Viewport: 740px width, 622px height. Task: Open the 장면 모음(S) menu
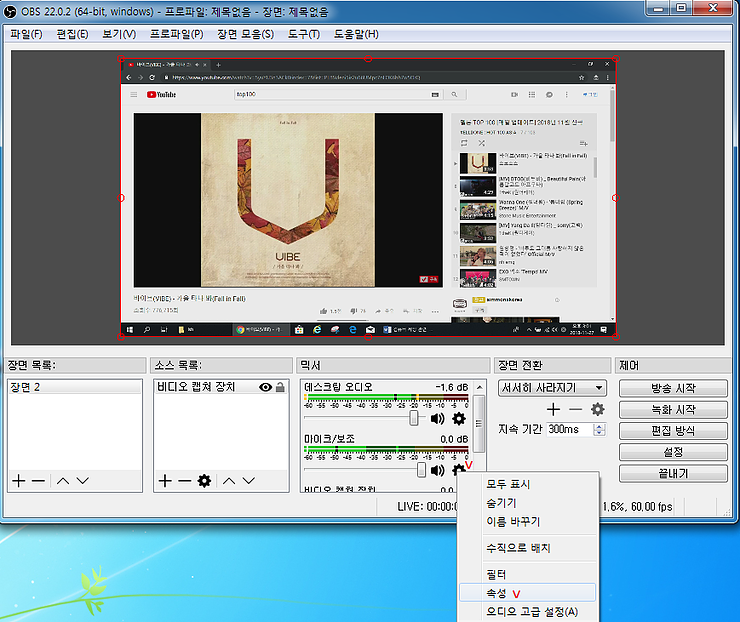pyautogui.click(x=245, y=34)
